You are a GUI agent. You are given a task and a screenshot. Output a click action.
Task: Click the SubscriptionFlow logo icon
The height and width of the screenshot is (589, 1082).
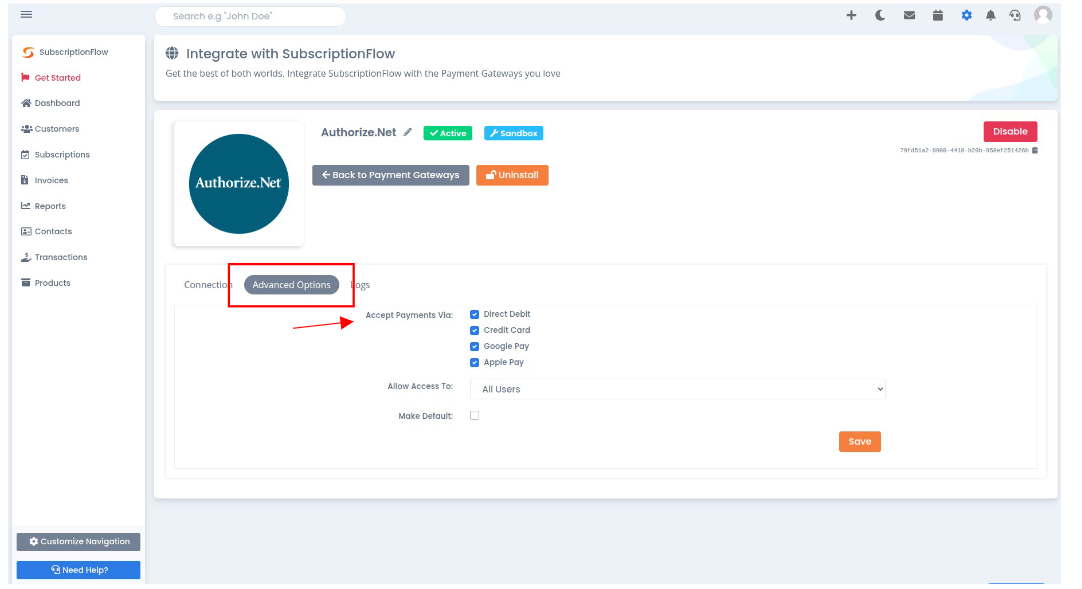pyautogui.click(x=28, y=52)
